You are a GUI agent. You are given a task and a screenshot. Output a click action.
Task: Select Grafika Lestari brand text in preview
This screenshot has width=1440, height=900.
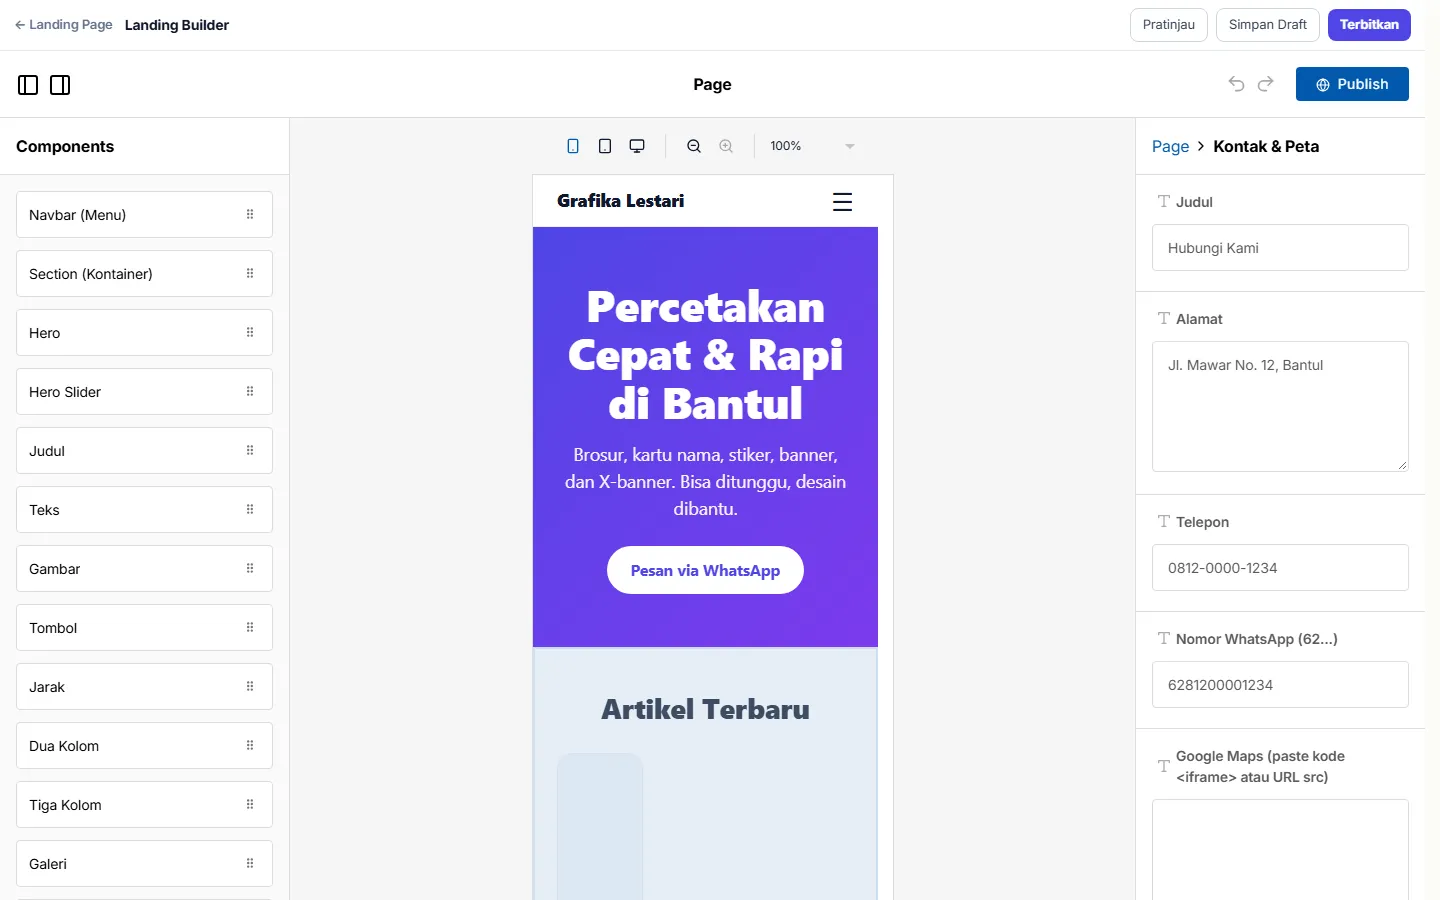(x=621, y=201)
